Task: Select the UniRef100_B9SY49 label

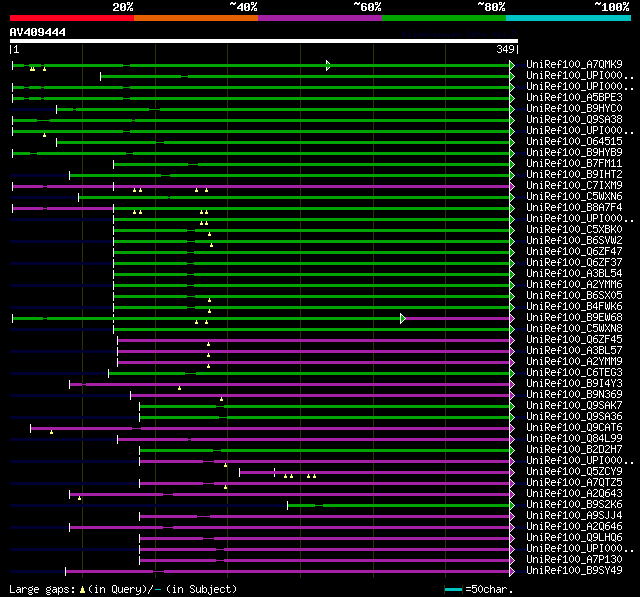Action: (574, 571)
